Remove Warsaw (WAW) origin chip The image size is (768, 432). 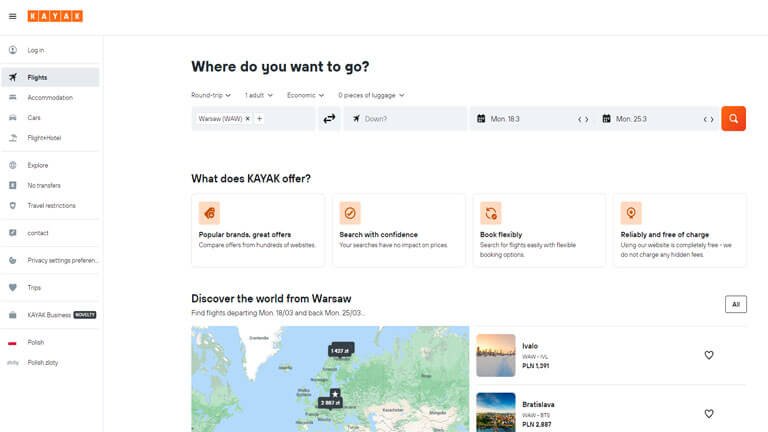248,119
